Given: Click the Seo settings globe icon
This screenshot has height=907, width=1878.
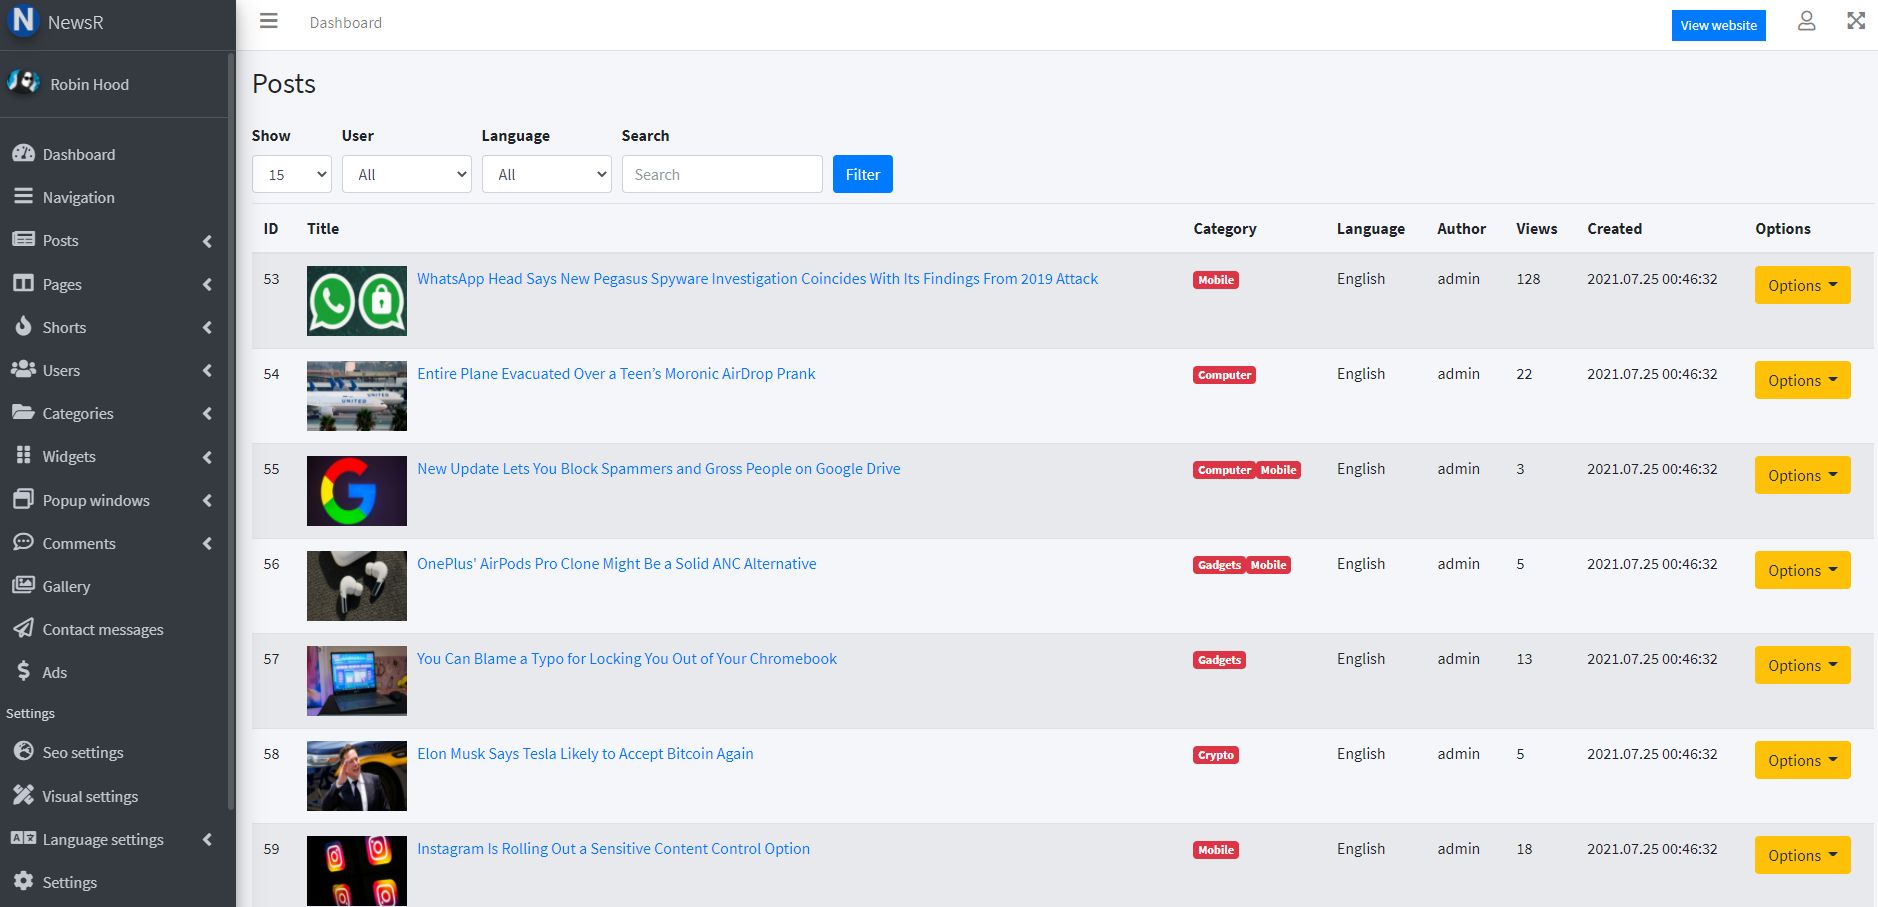Looking at the screenshot, I should tap(23, 752).
